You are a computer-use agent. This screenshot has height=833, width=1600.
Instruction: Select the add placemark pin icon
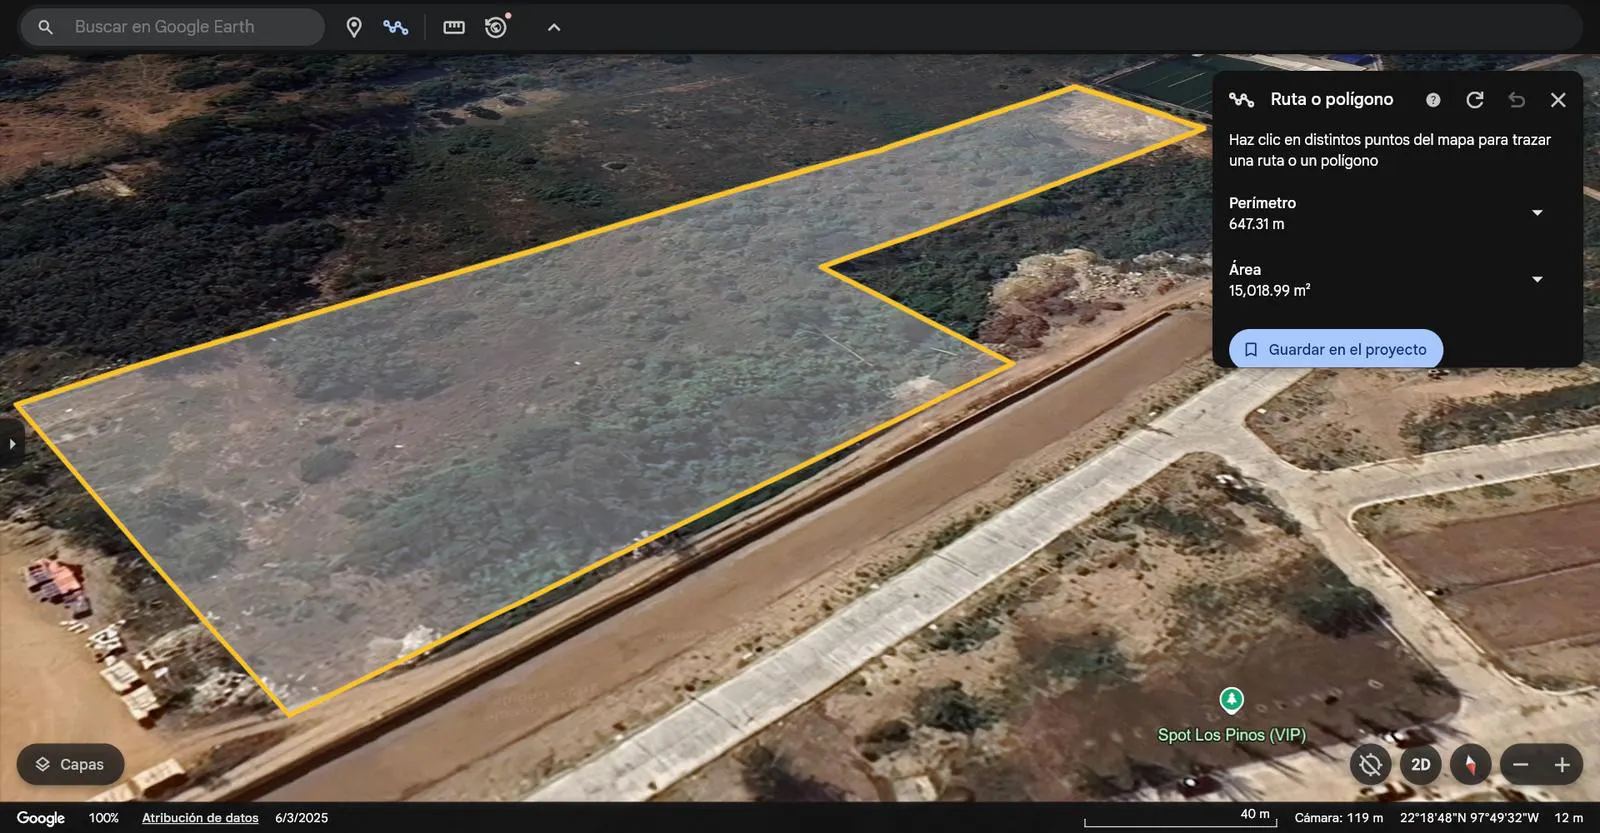(354, 27)
